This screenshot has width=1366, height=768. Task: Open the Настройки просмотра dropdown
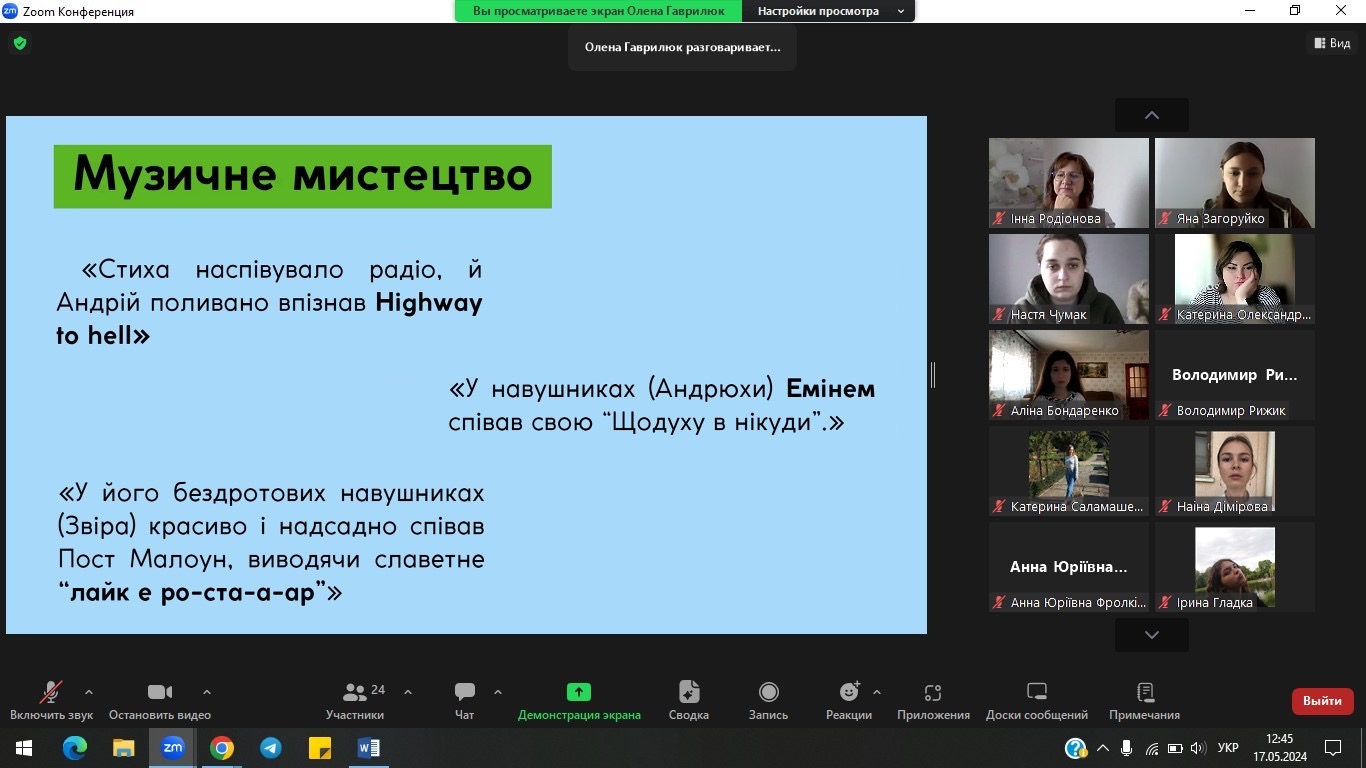(829, 11)
